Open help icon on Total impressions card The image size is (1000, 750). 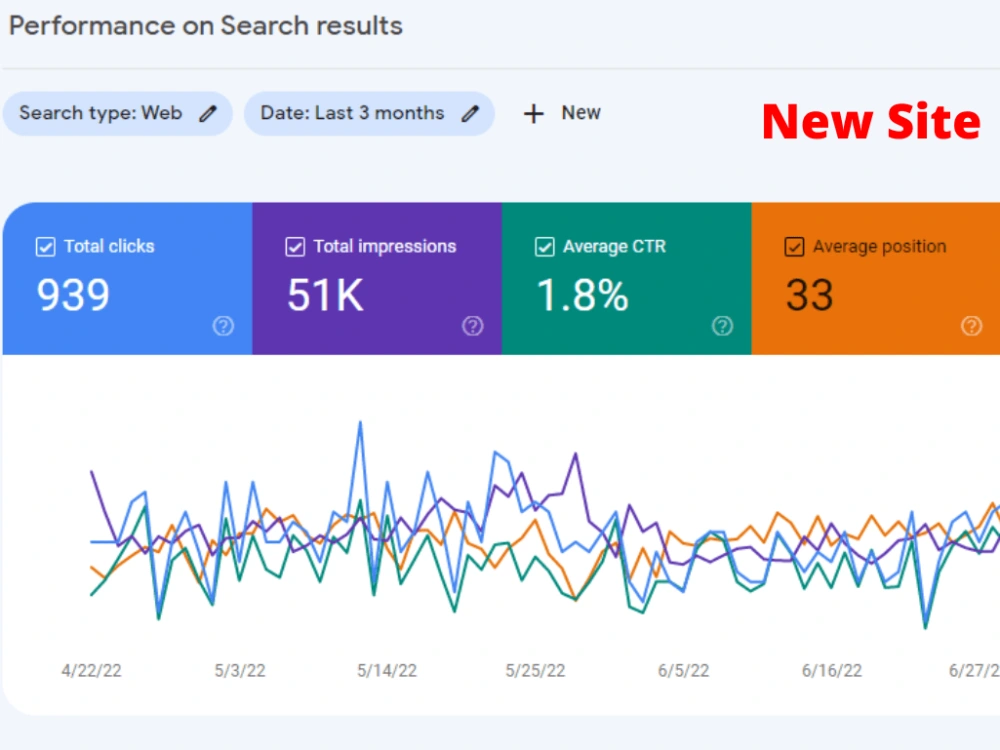pos(473,326)
